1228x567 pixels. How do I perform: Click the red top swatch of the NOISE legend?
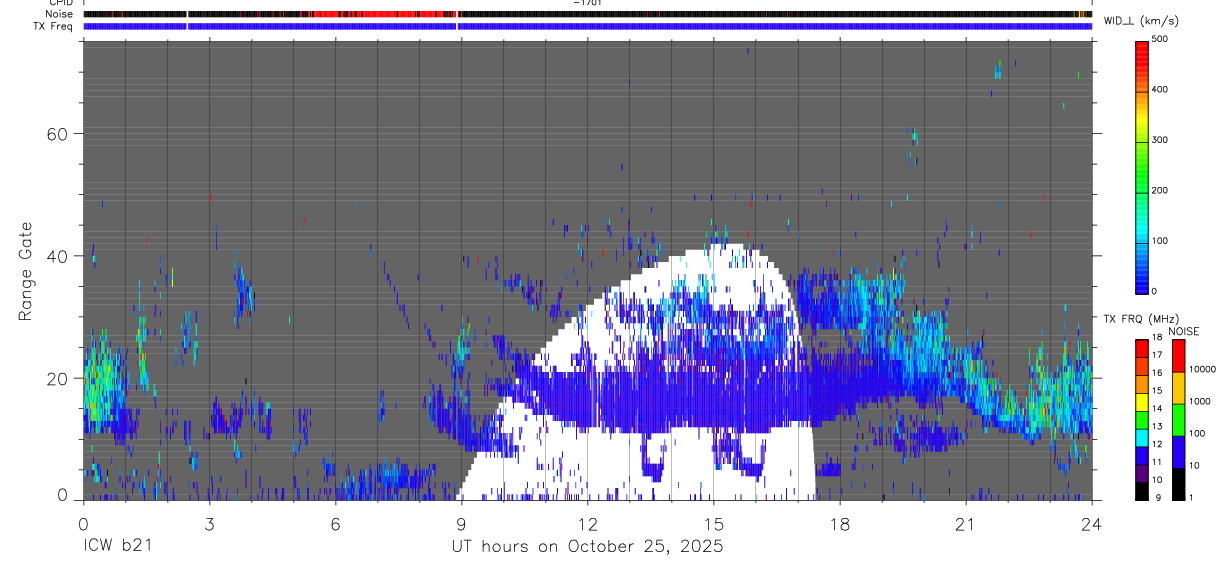click(x=1179, y=356)
